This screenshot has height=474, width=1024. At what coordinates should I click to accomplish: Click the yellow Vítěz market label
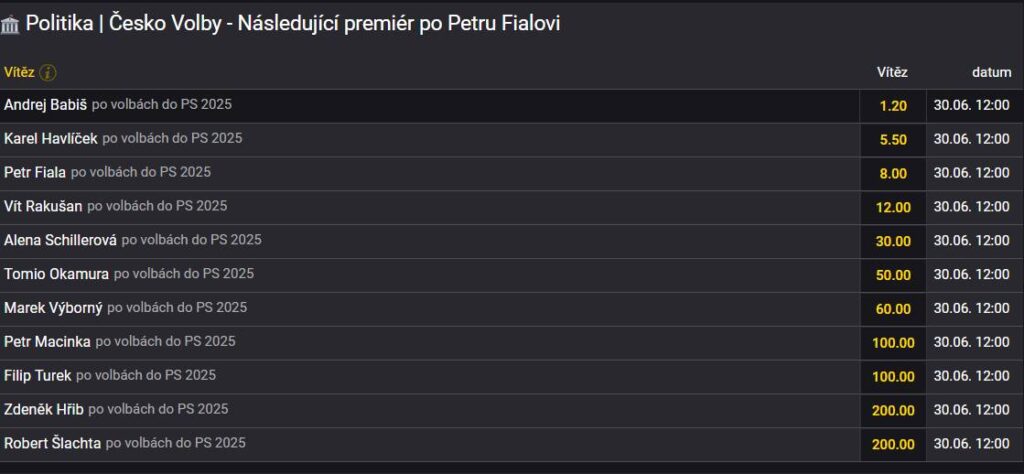coord(19,72)
